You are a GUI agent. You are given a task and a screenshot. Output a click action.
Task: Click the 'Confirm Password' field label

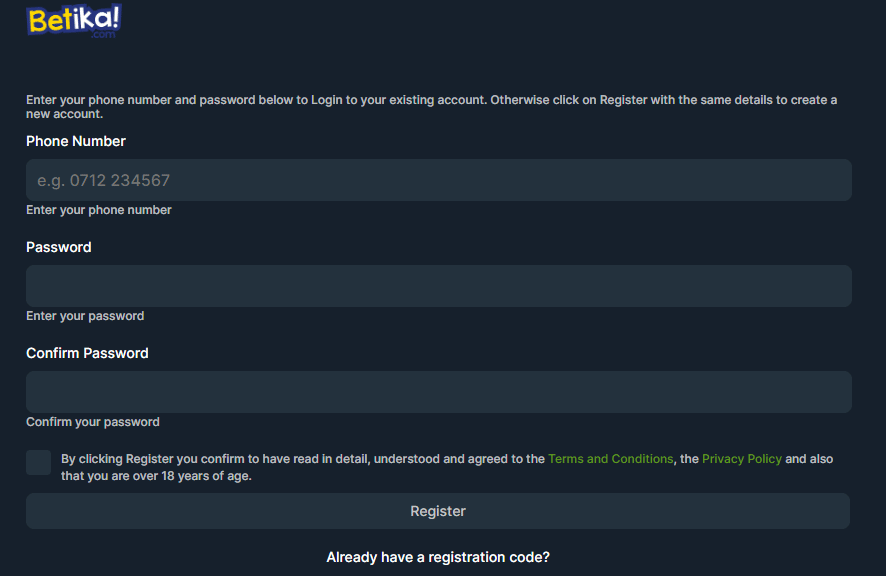click(x=87, y=353)
